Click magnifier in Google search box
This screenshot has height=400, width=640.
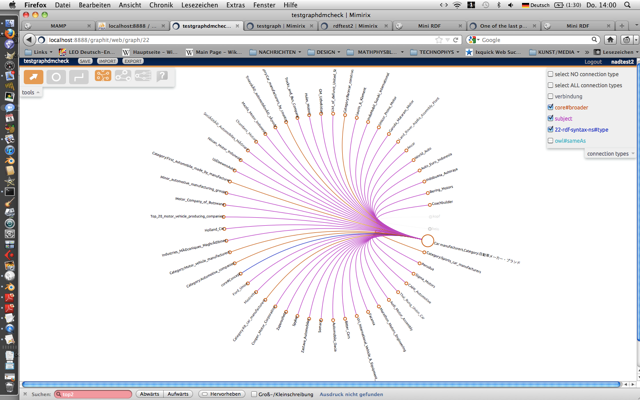[594, 40]
